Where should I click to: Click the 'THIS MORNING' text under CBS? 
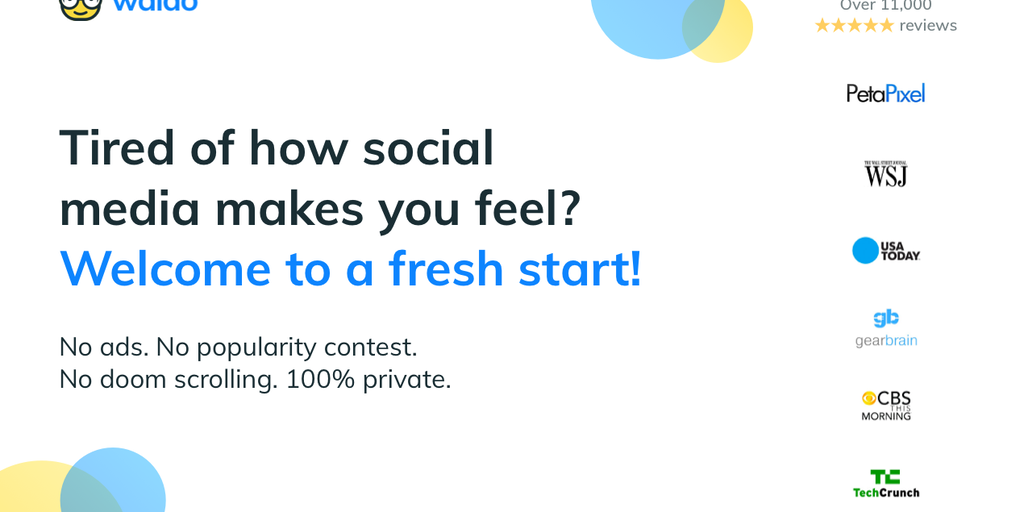click(886, 414)
